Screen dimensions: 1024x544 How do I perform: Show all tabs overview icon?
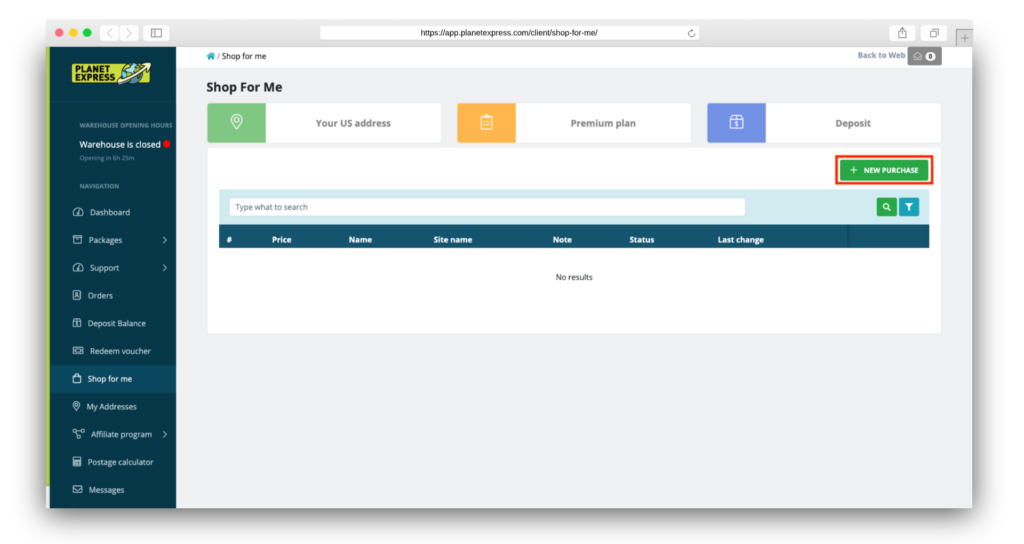934,33
